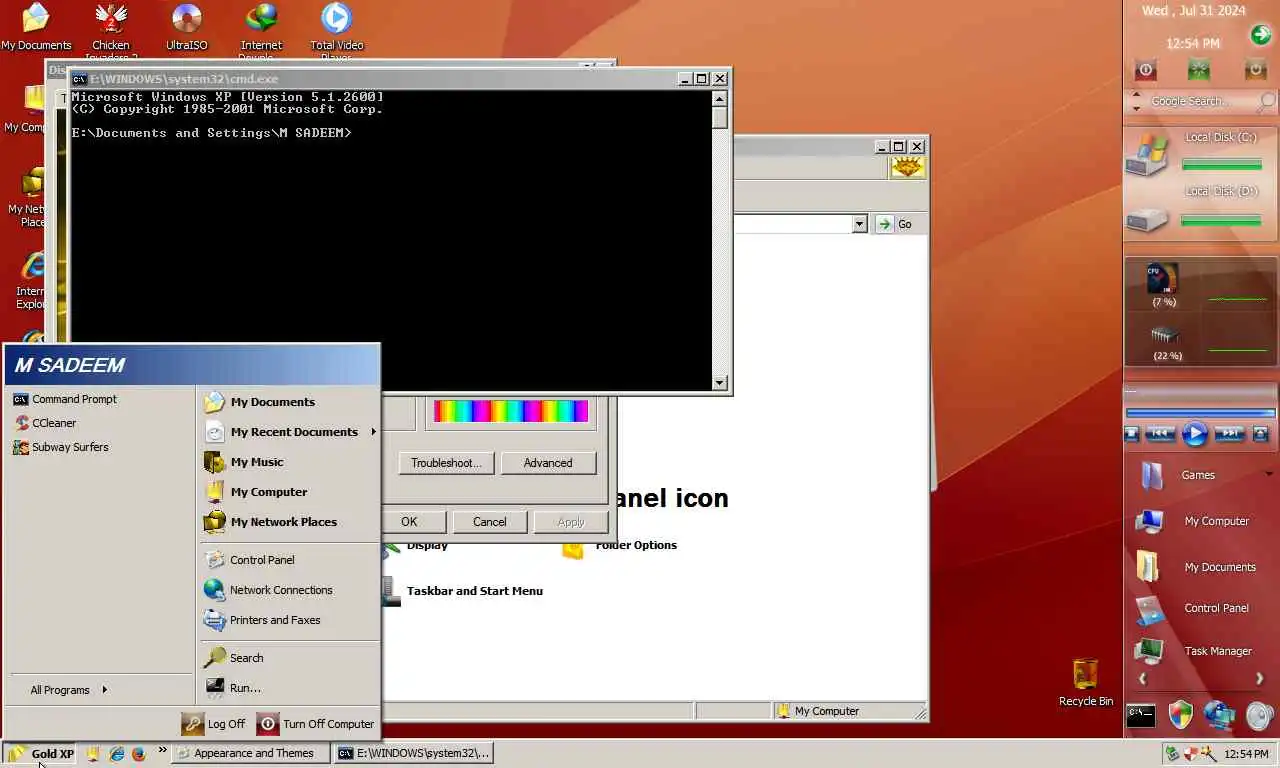Click the command prompt icon in the sidebar's bottom row
The width and height of the screenshot is (1280, 768).
[x=1141, y=716]
